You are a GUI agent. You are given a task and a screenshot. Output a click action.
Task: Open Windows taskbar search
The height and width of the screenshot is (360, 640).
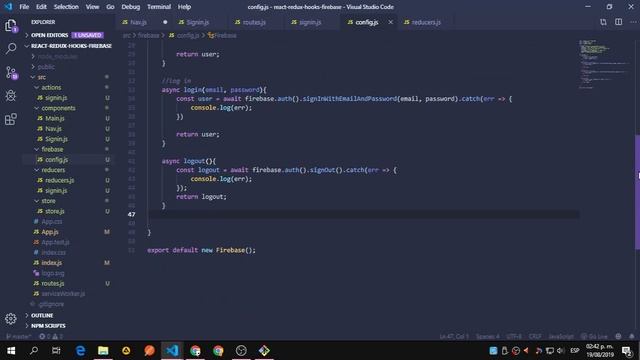34,351
